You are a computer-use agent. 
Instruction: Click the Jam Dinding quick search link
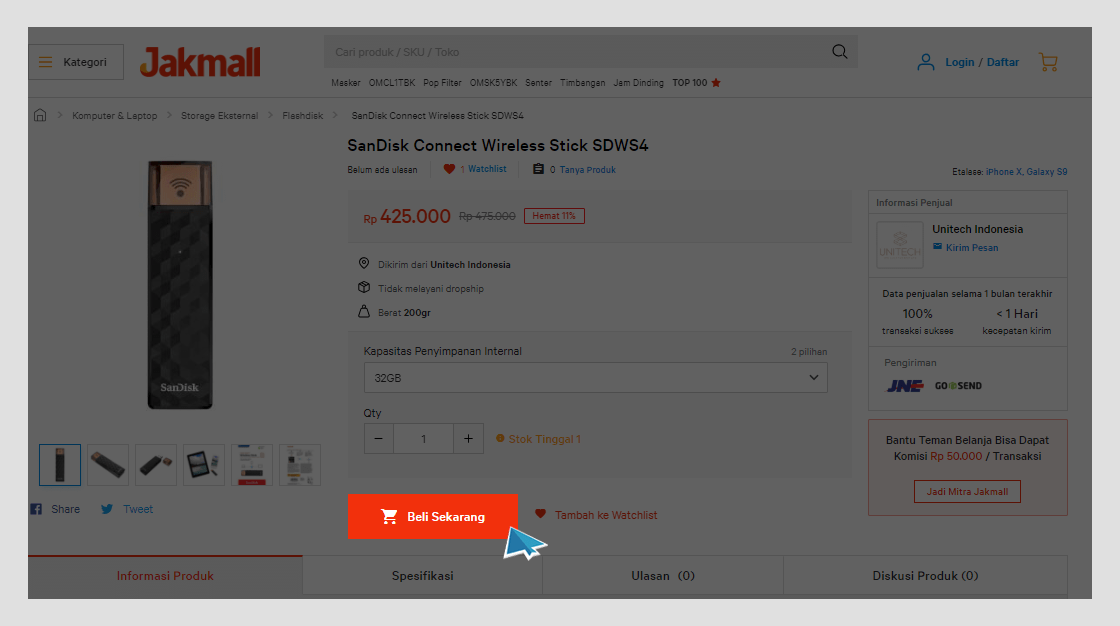639,83
